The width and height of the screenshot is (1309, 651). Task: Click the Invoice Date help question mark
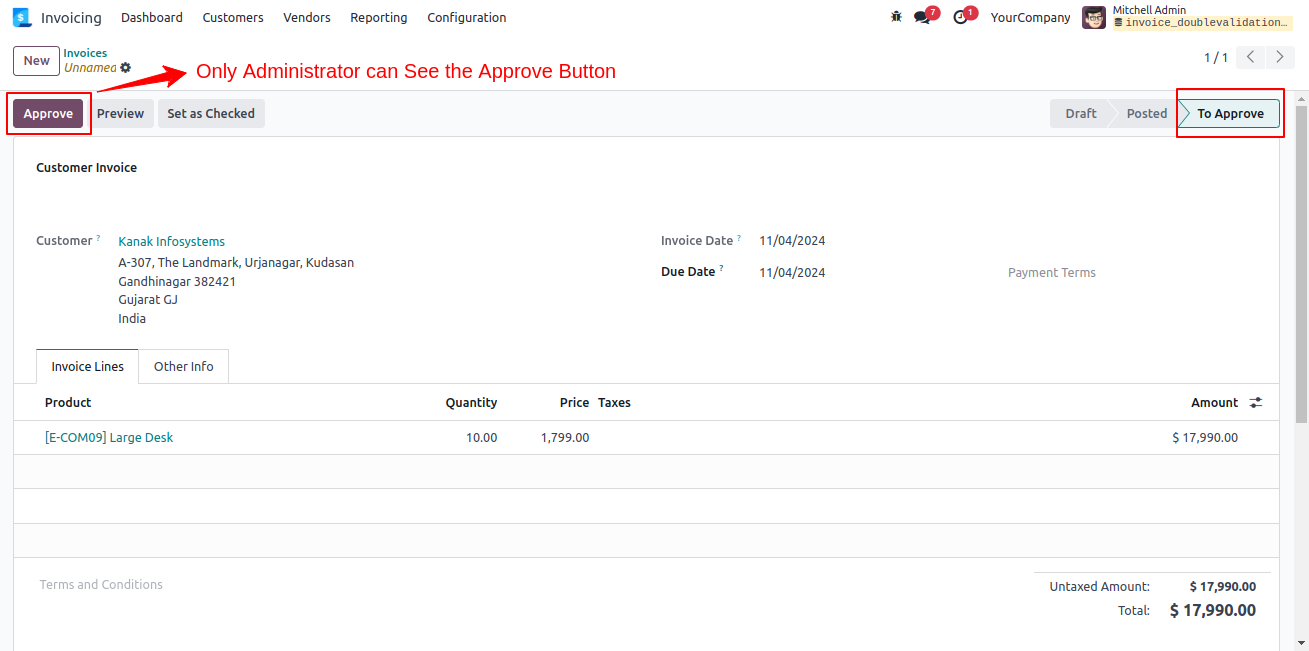coord(739,238)
